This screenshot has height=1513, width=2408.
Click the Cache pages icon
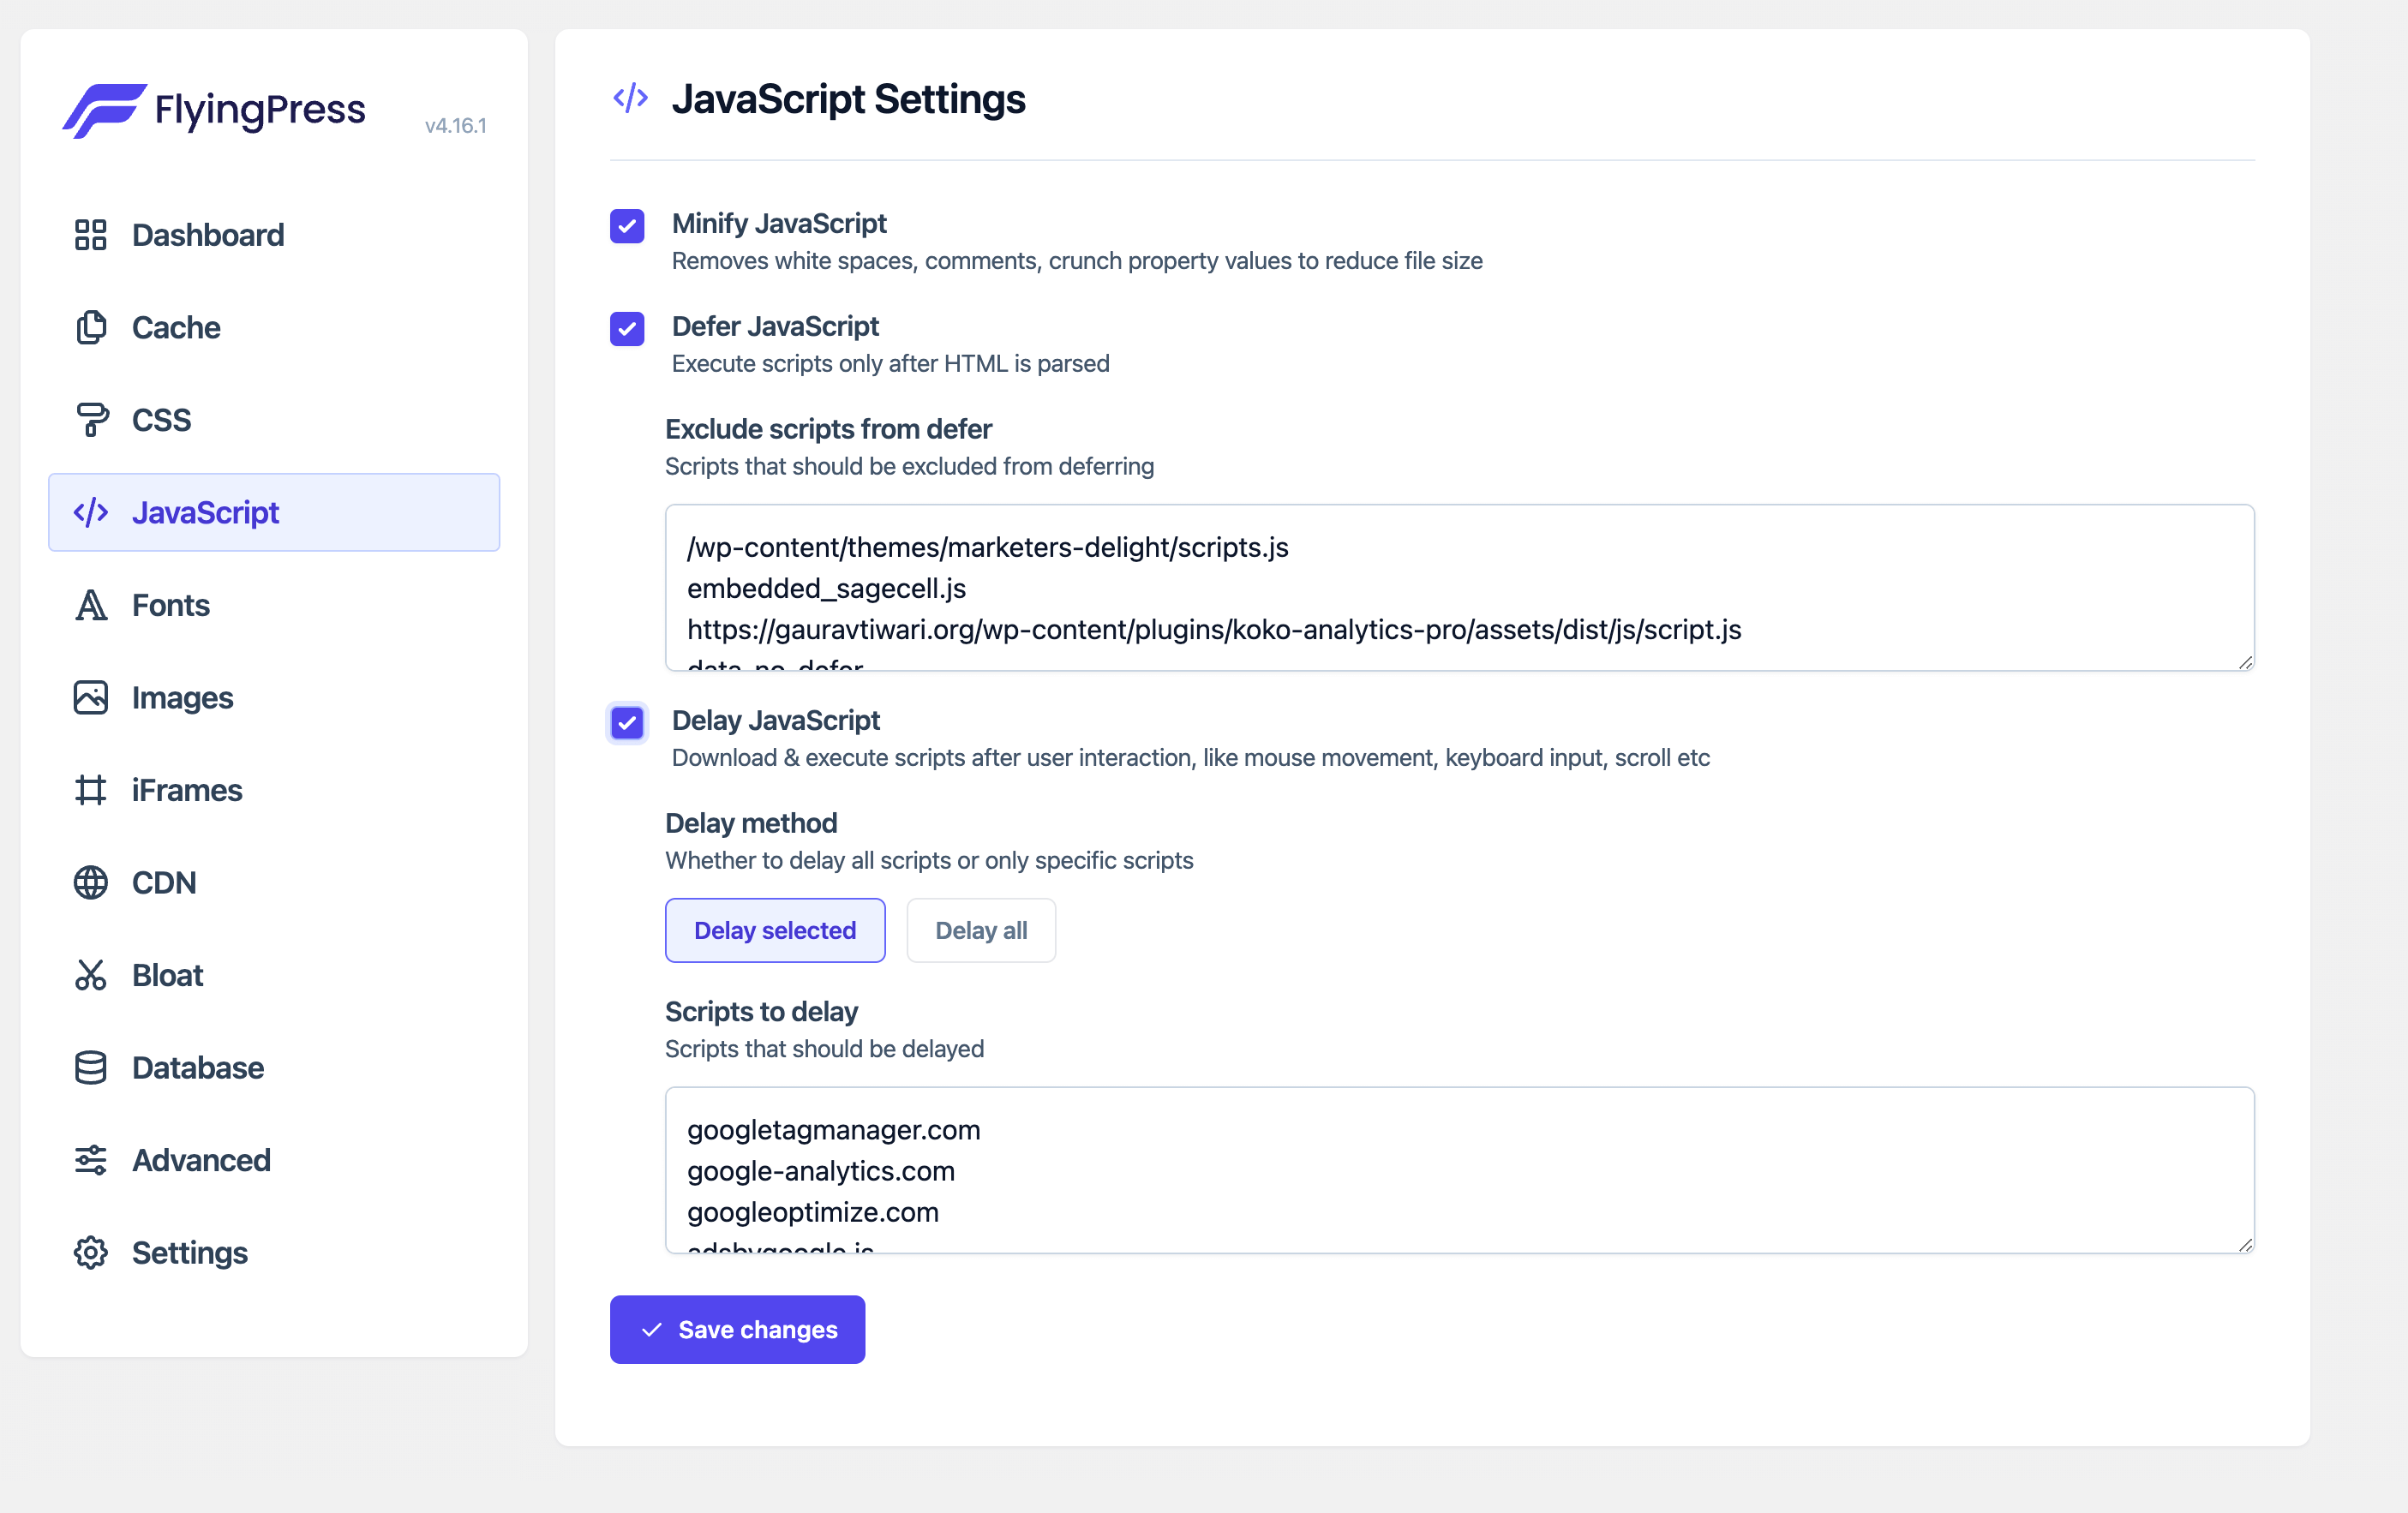(91, 327)
